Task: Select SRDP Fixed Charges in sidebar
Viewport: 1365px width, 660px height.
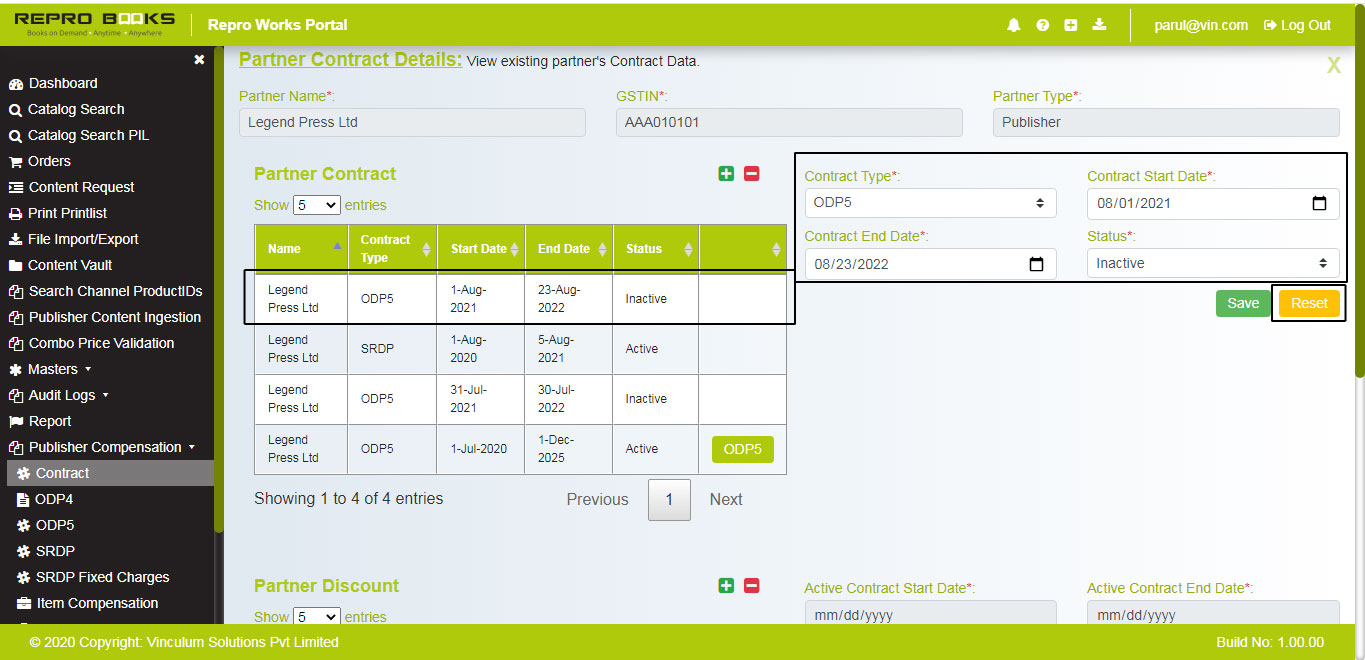Action: pyautogui.click(x=102, y=577)
